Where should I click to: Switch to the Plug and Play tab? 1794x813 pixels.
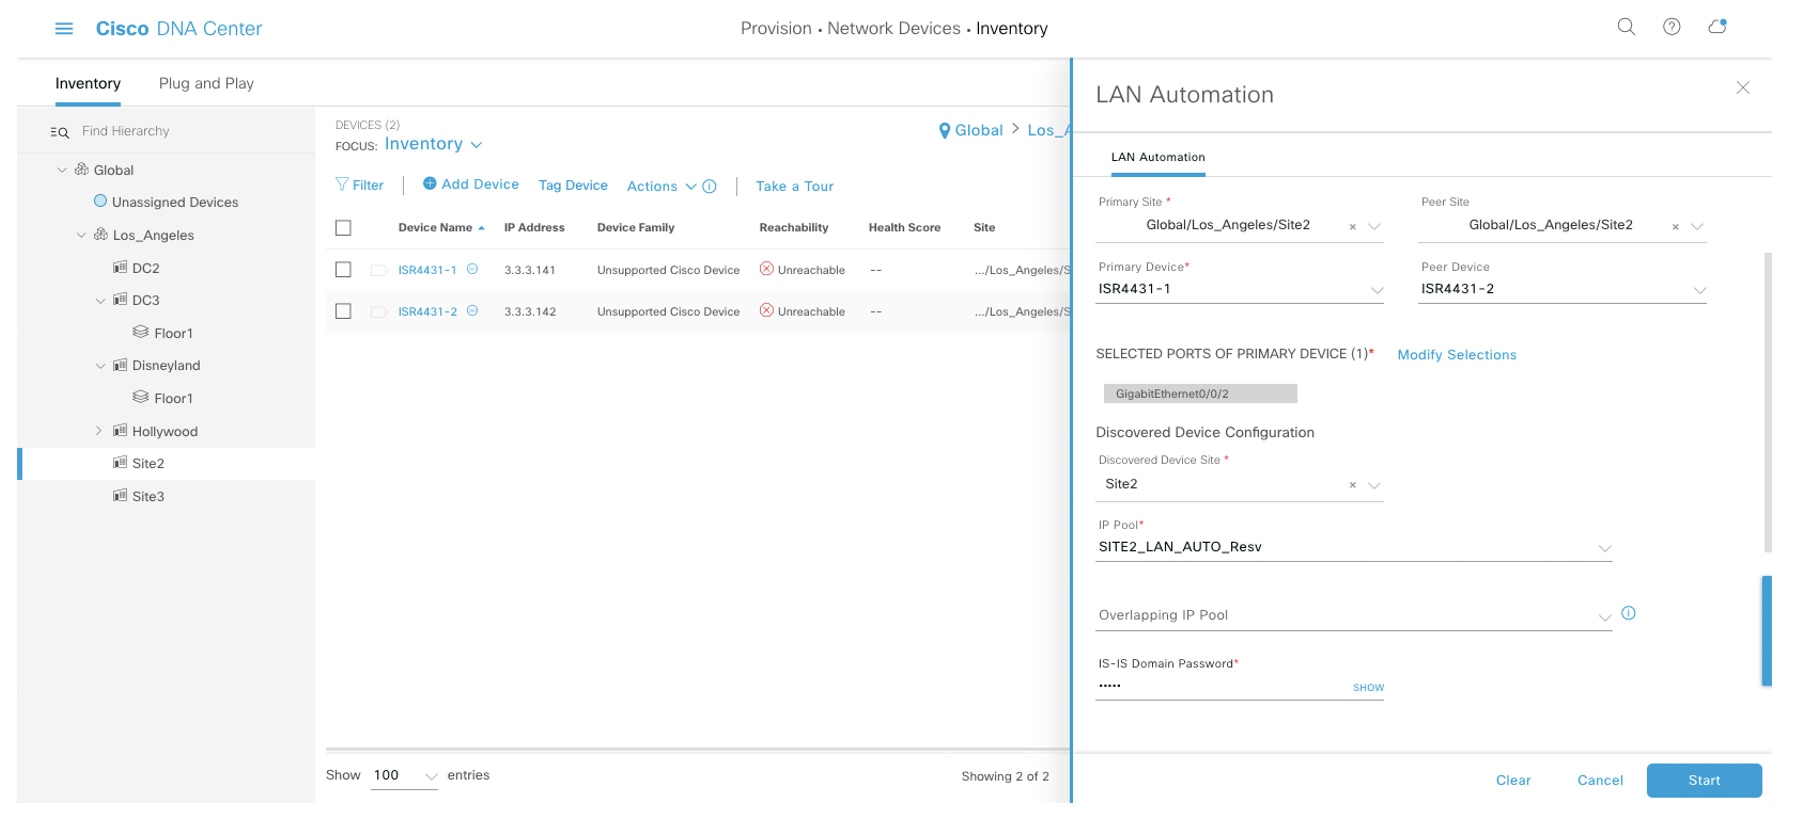point(206,84)
